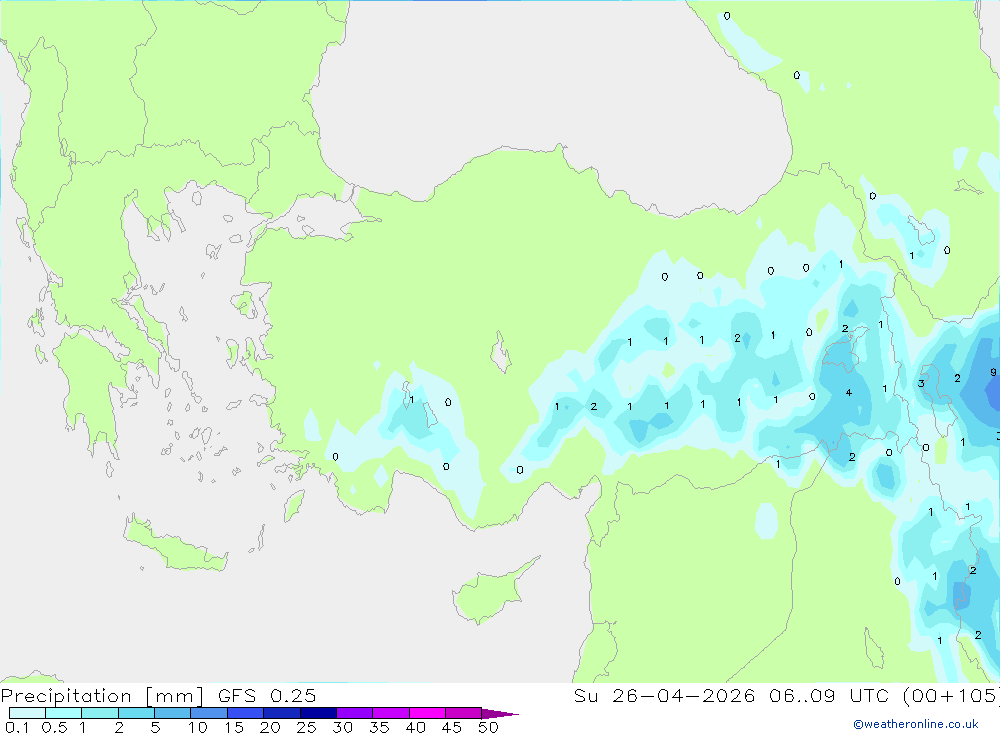Click the 15–20 mm legend color swatch
The height and width of the screenshot is (733, 1000).
coord(246,713)
